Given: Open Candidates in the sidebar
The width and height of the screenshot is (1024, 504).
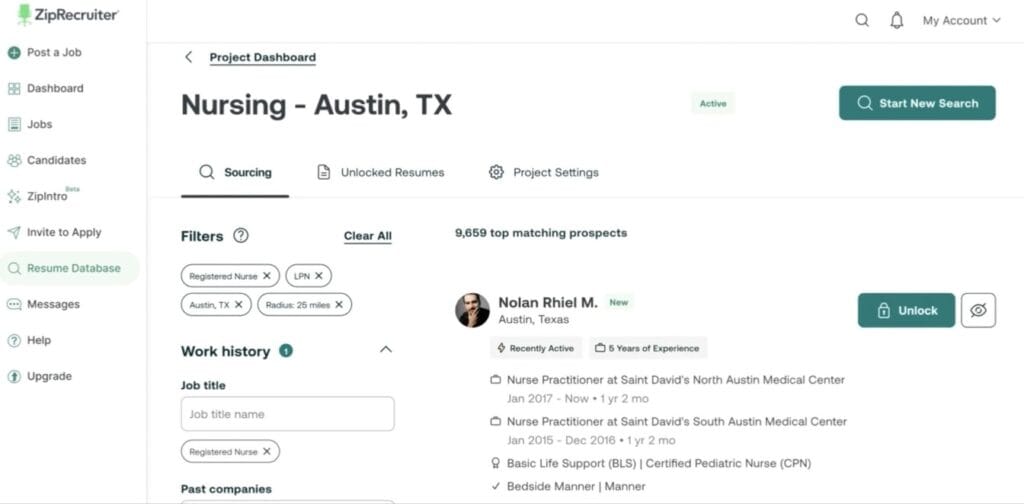Looking at the screenshot, I should click(x=47, y=160).
